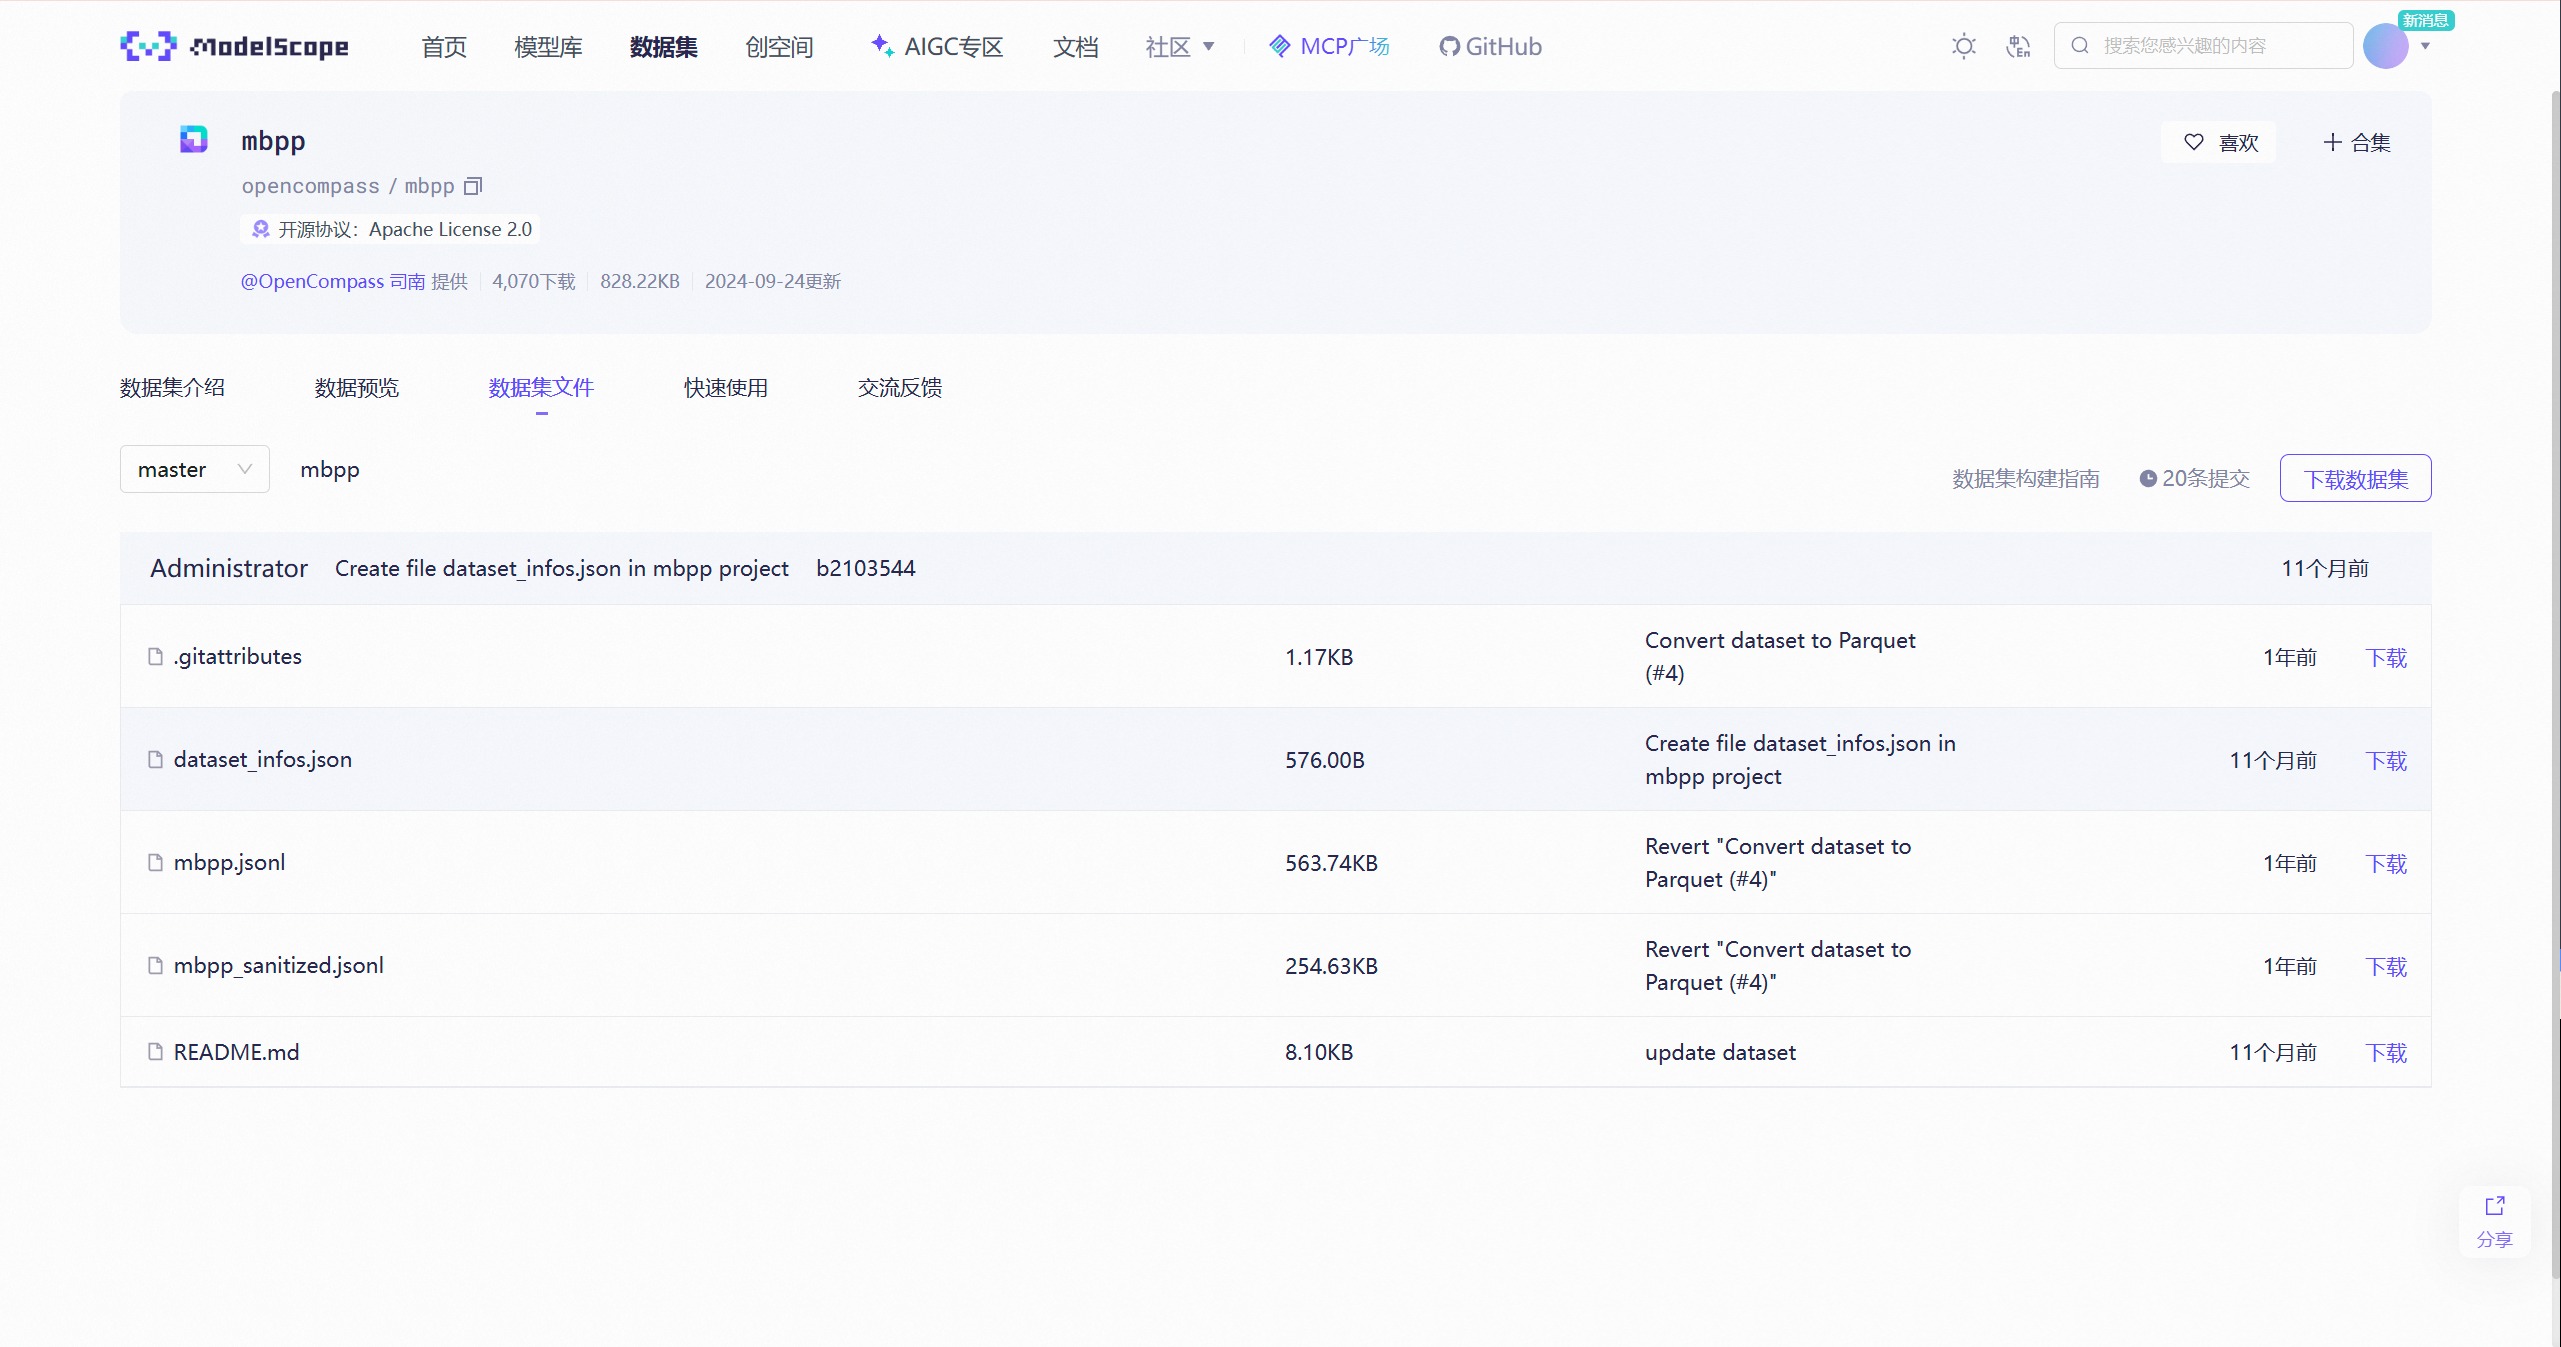Click the "Administrator" commit author

[x=229, y=568]
